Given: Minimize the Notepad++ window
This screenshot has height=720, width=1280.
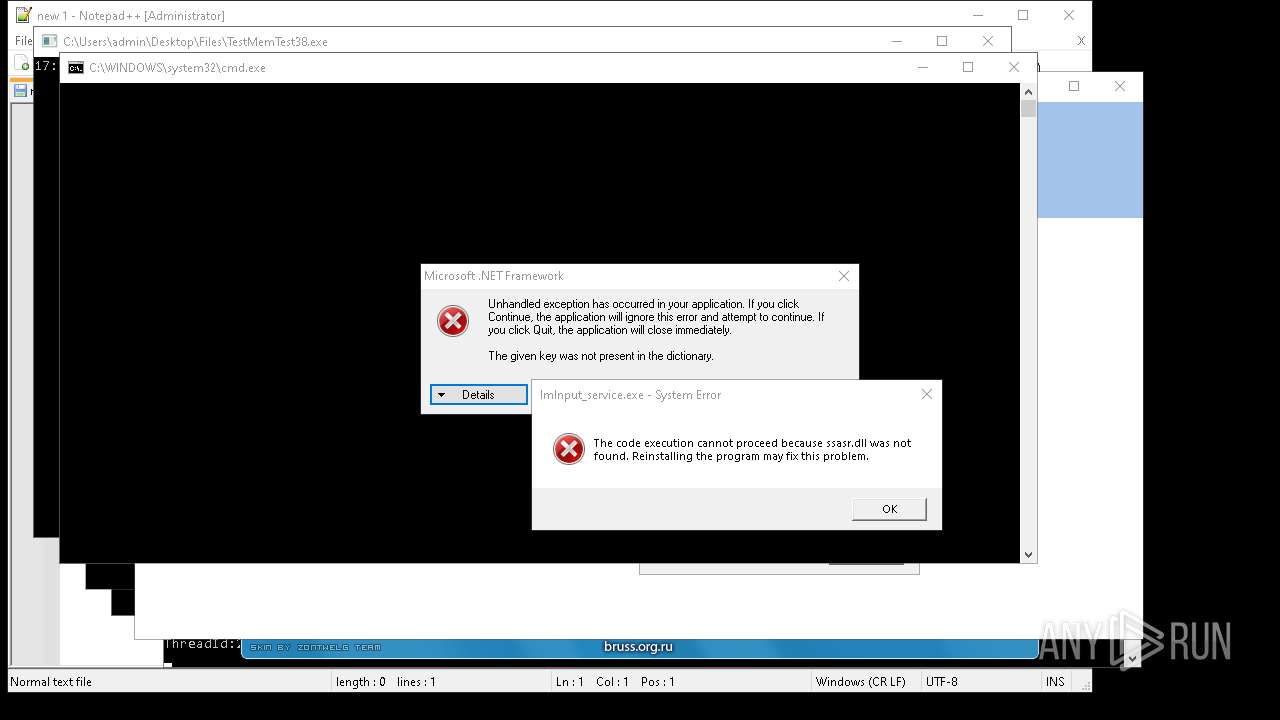Looking at the screenshot, I should pos(977,15).
